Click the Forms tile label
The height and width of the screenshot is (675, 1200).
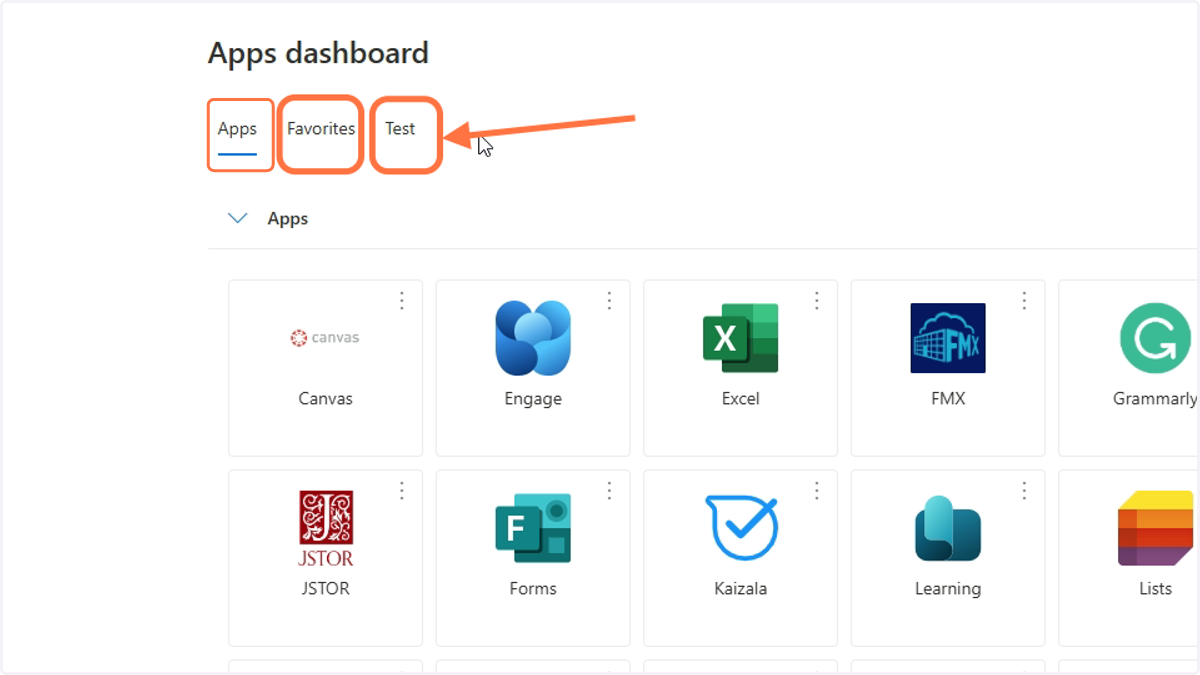point(533,588)
